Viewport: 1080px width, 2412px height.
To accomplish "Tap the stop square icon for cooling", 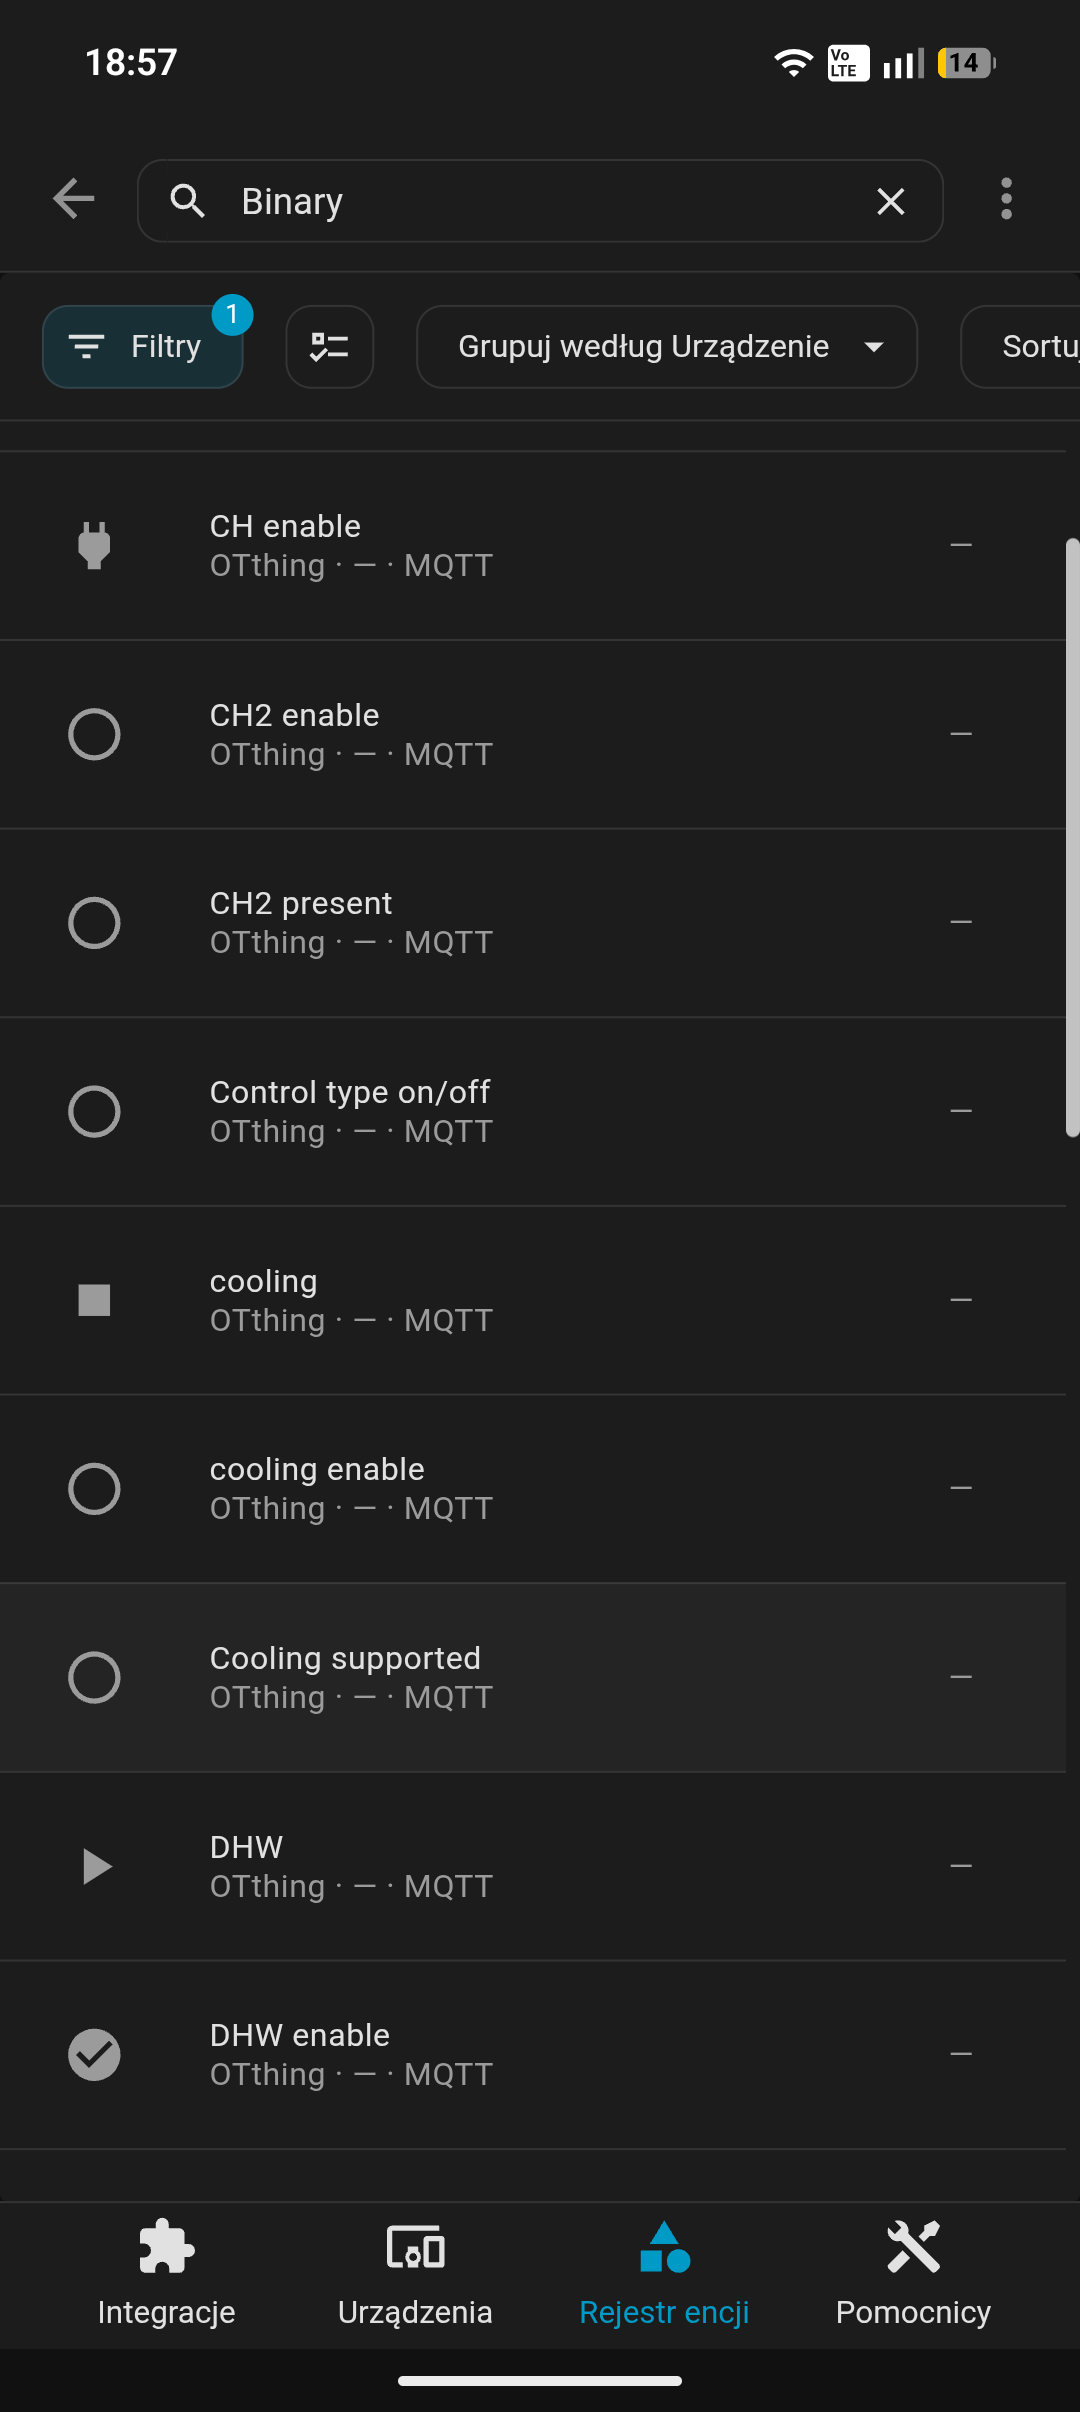I will click(x=94, y=1300).
